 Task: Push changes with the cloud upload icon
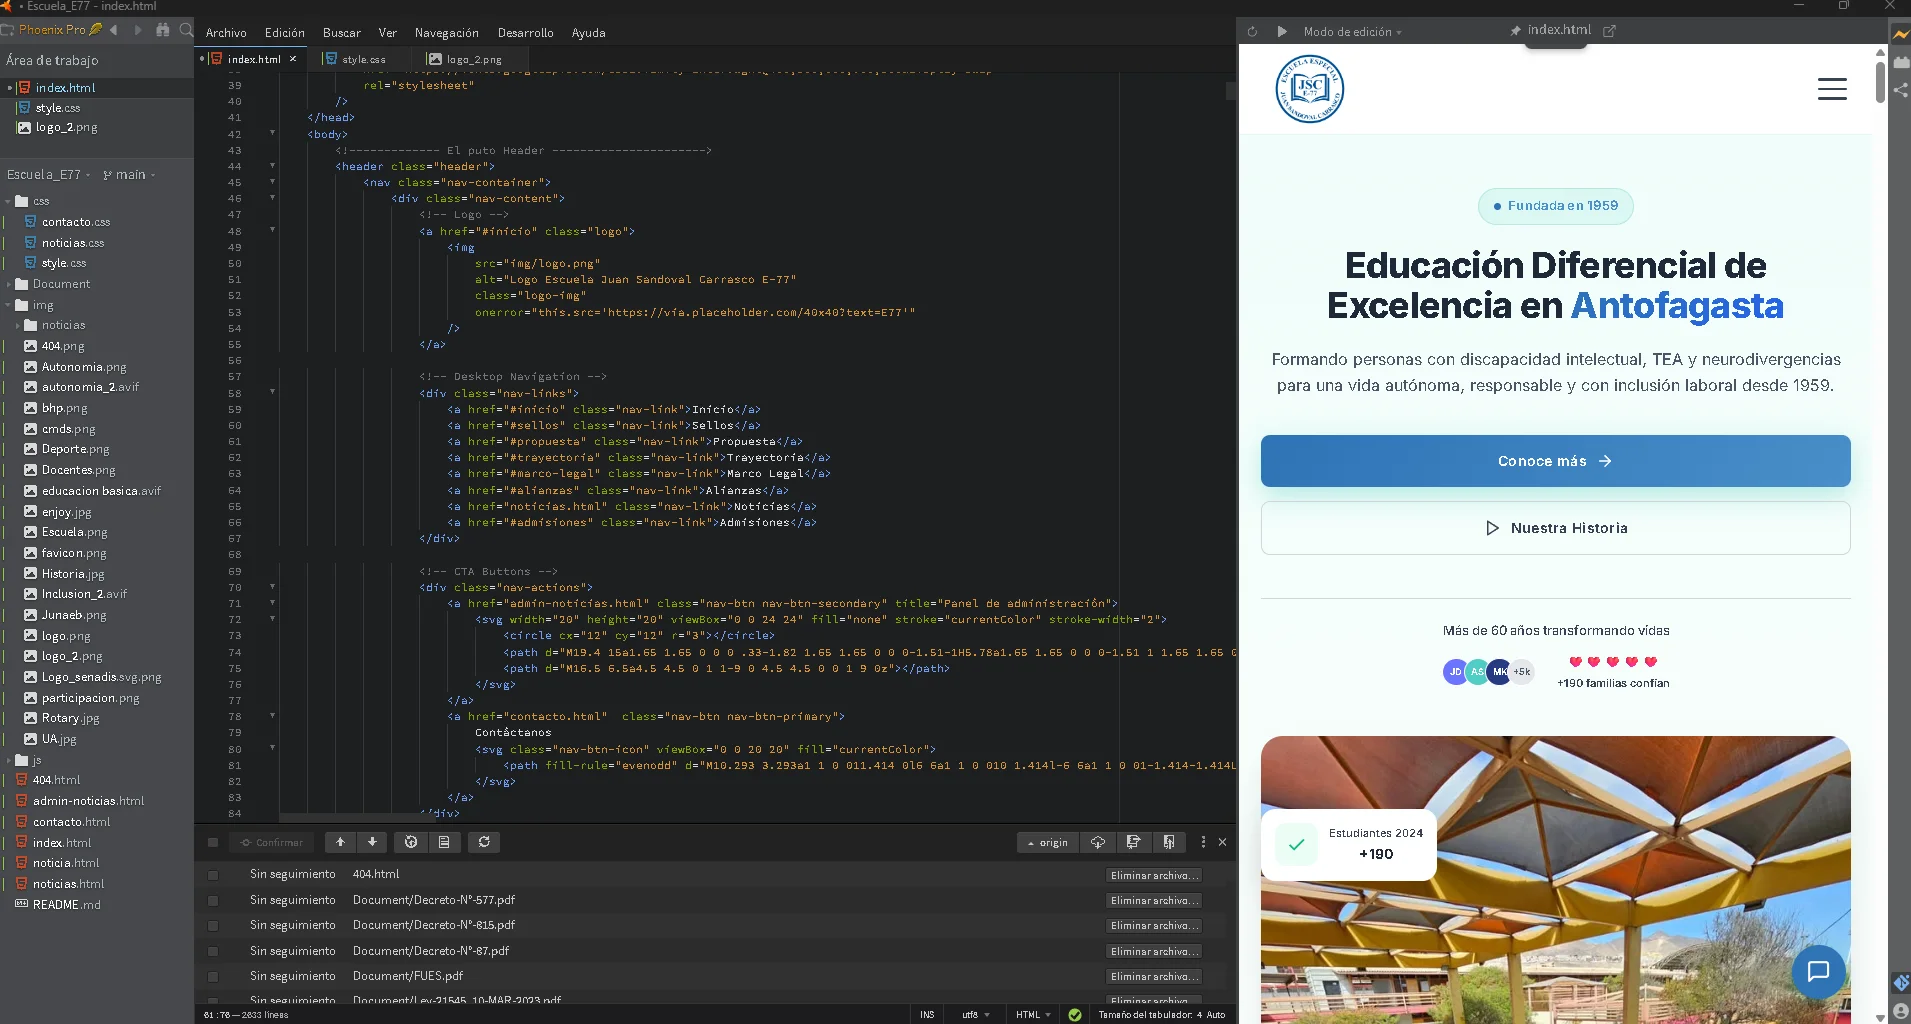tap(1096, 842)
